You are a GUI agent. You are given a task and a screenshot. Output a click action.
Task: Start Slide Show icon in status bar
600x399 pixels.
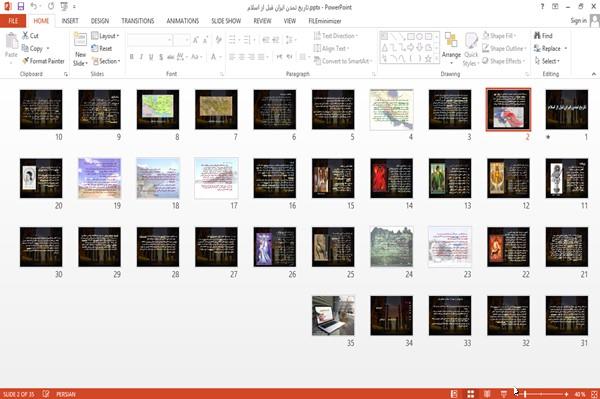click(504, 394)
